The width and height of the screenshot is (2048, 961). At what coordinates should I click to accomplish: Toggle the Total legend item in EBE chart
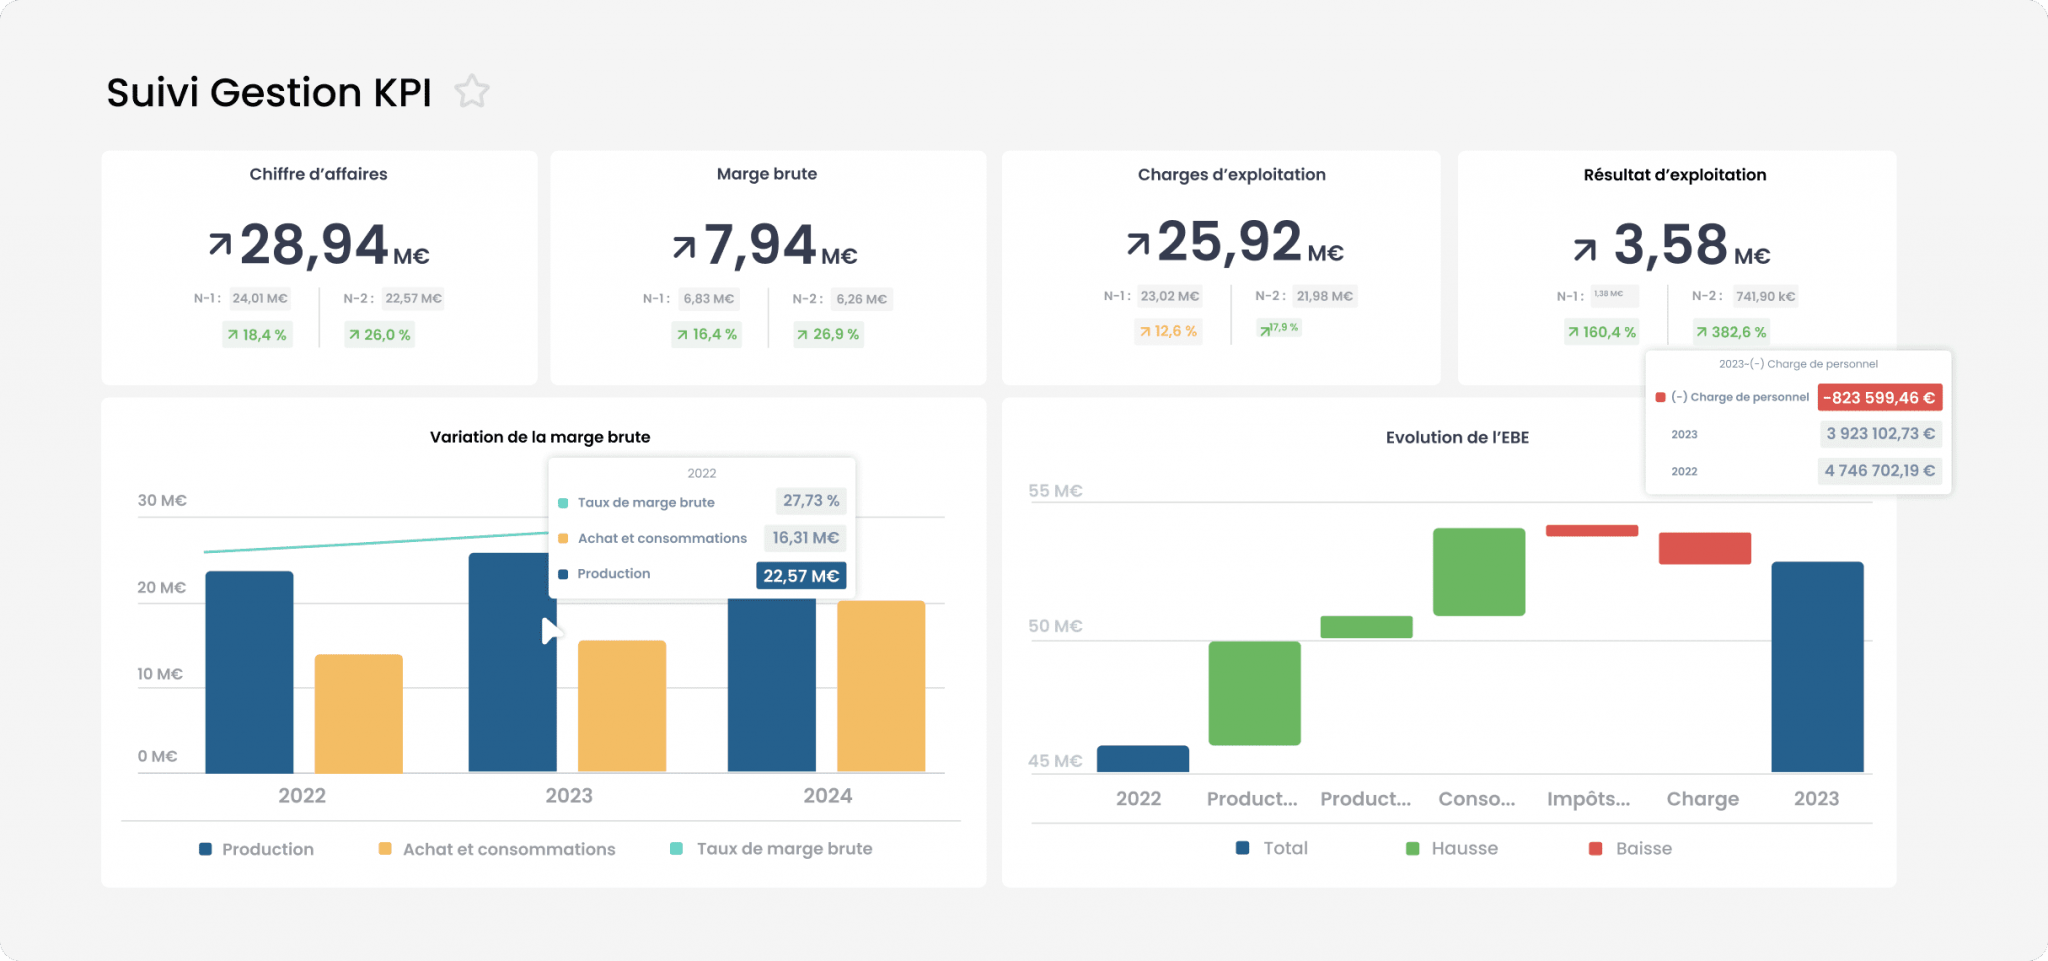1272,848
